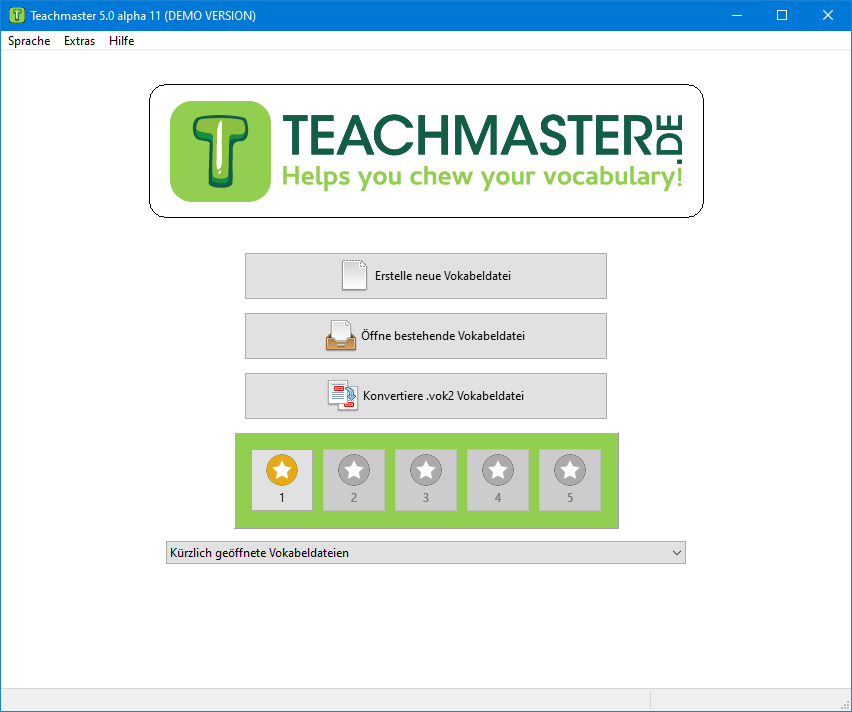Select the orange star level 1
Image resolution: width=852 pixels, height=712 pixels.
[282, 470]
